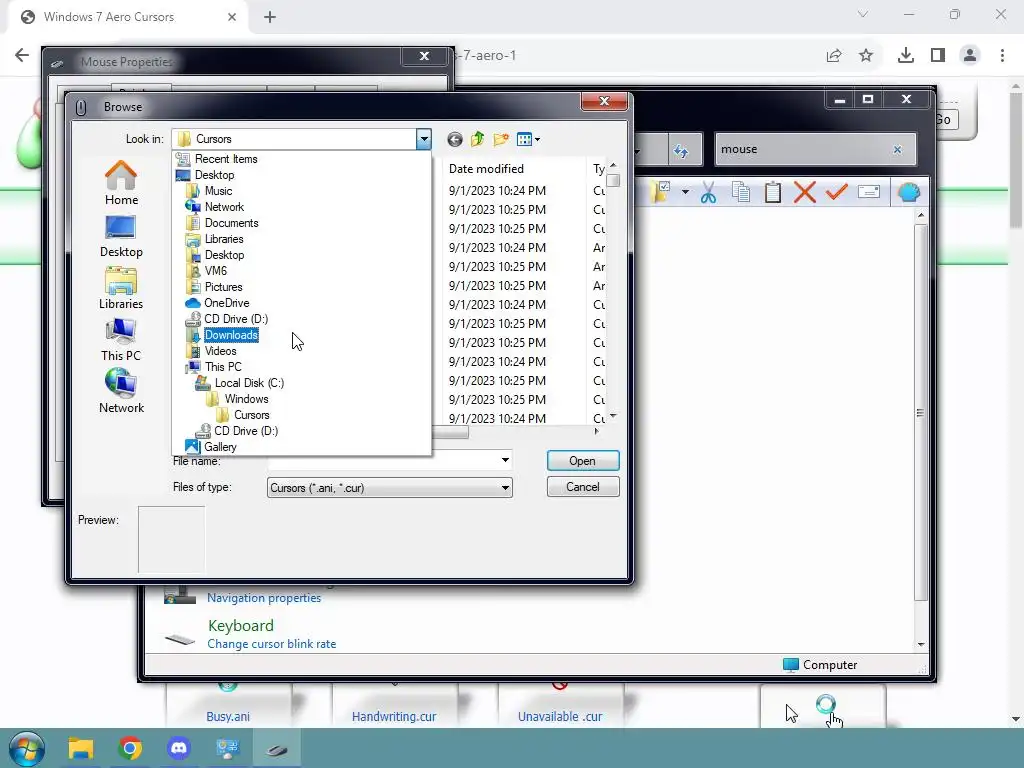Open Chrome downloads icon
This screenshot has height=768, width=1024.
click(x=906, y=56)
